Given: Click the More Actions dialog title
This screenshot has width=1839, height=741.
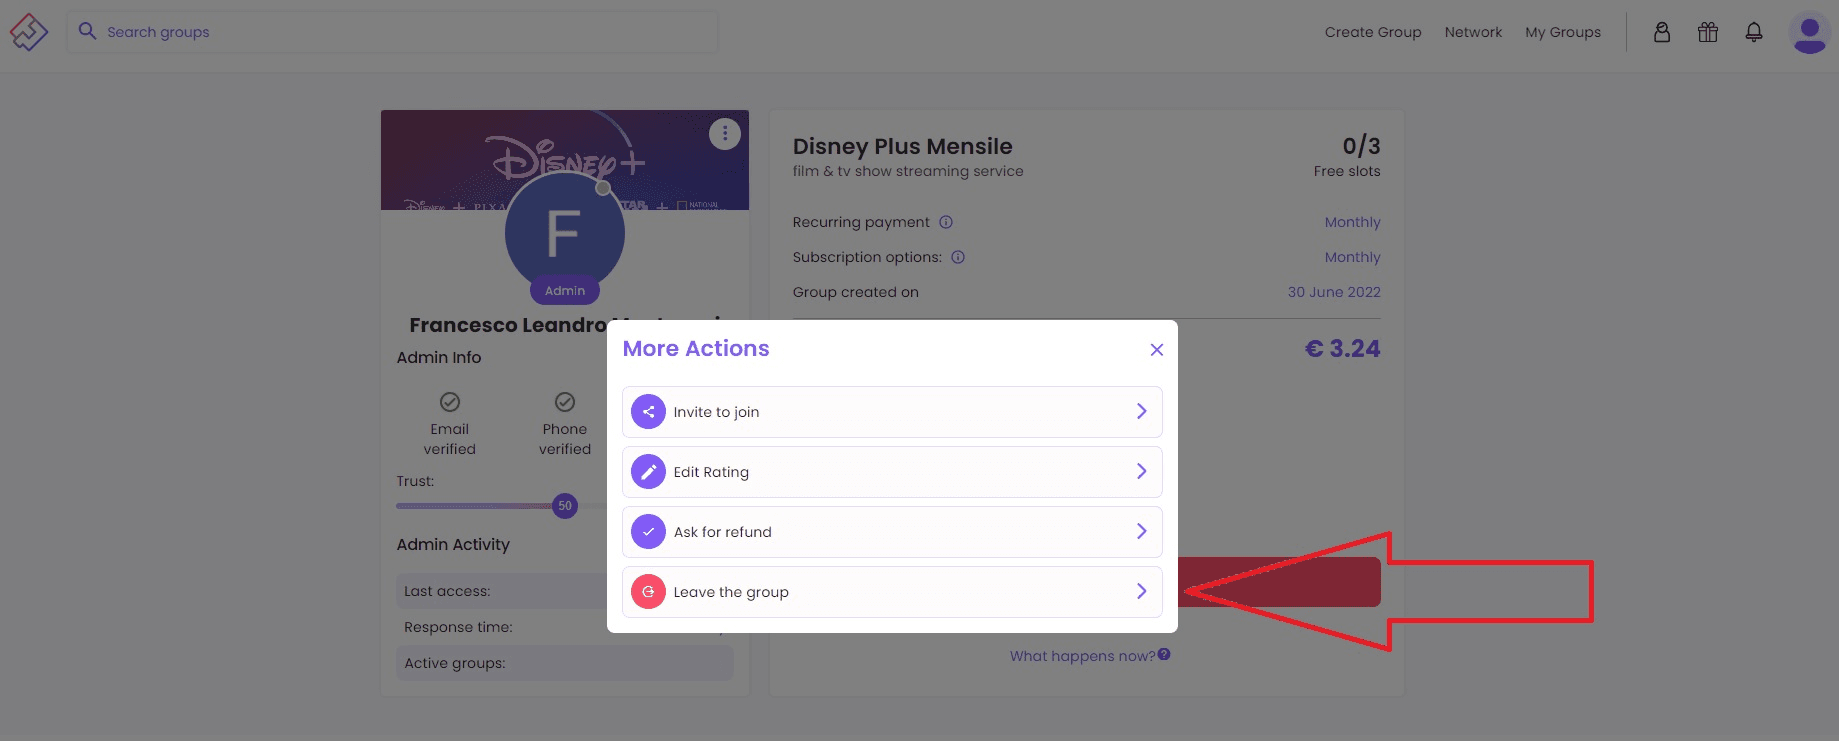Looking at the screenshot, I should [x=696, y=349].
